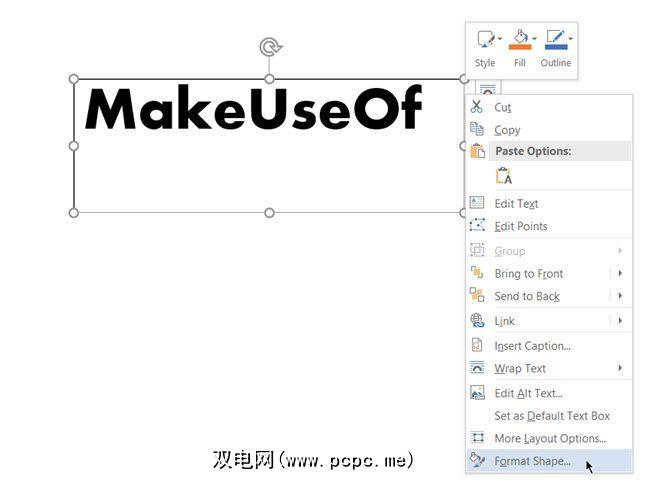The width and height of the screenshot is (670, 483).
Task: Open the Fill color dropdown arrow
Action: coord(534,39)
